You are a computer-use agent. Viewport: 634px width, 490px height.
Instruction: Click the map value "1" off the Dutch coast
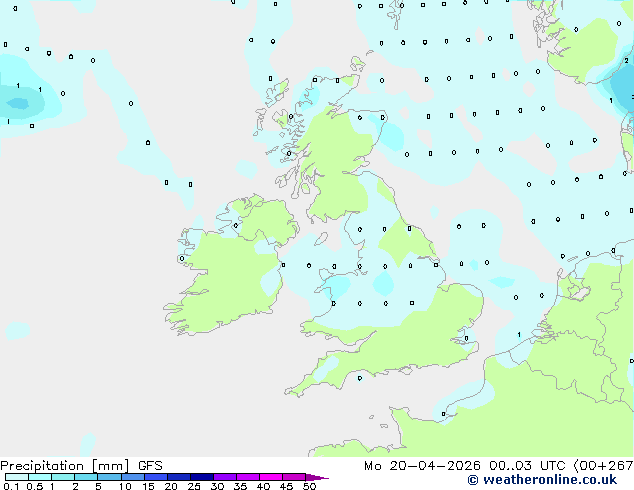(x=519, y=334)
